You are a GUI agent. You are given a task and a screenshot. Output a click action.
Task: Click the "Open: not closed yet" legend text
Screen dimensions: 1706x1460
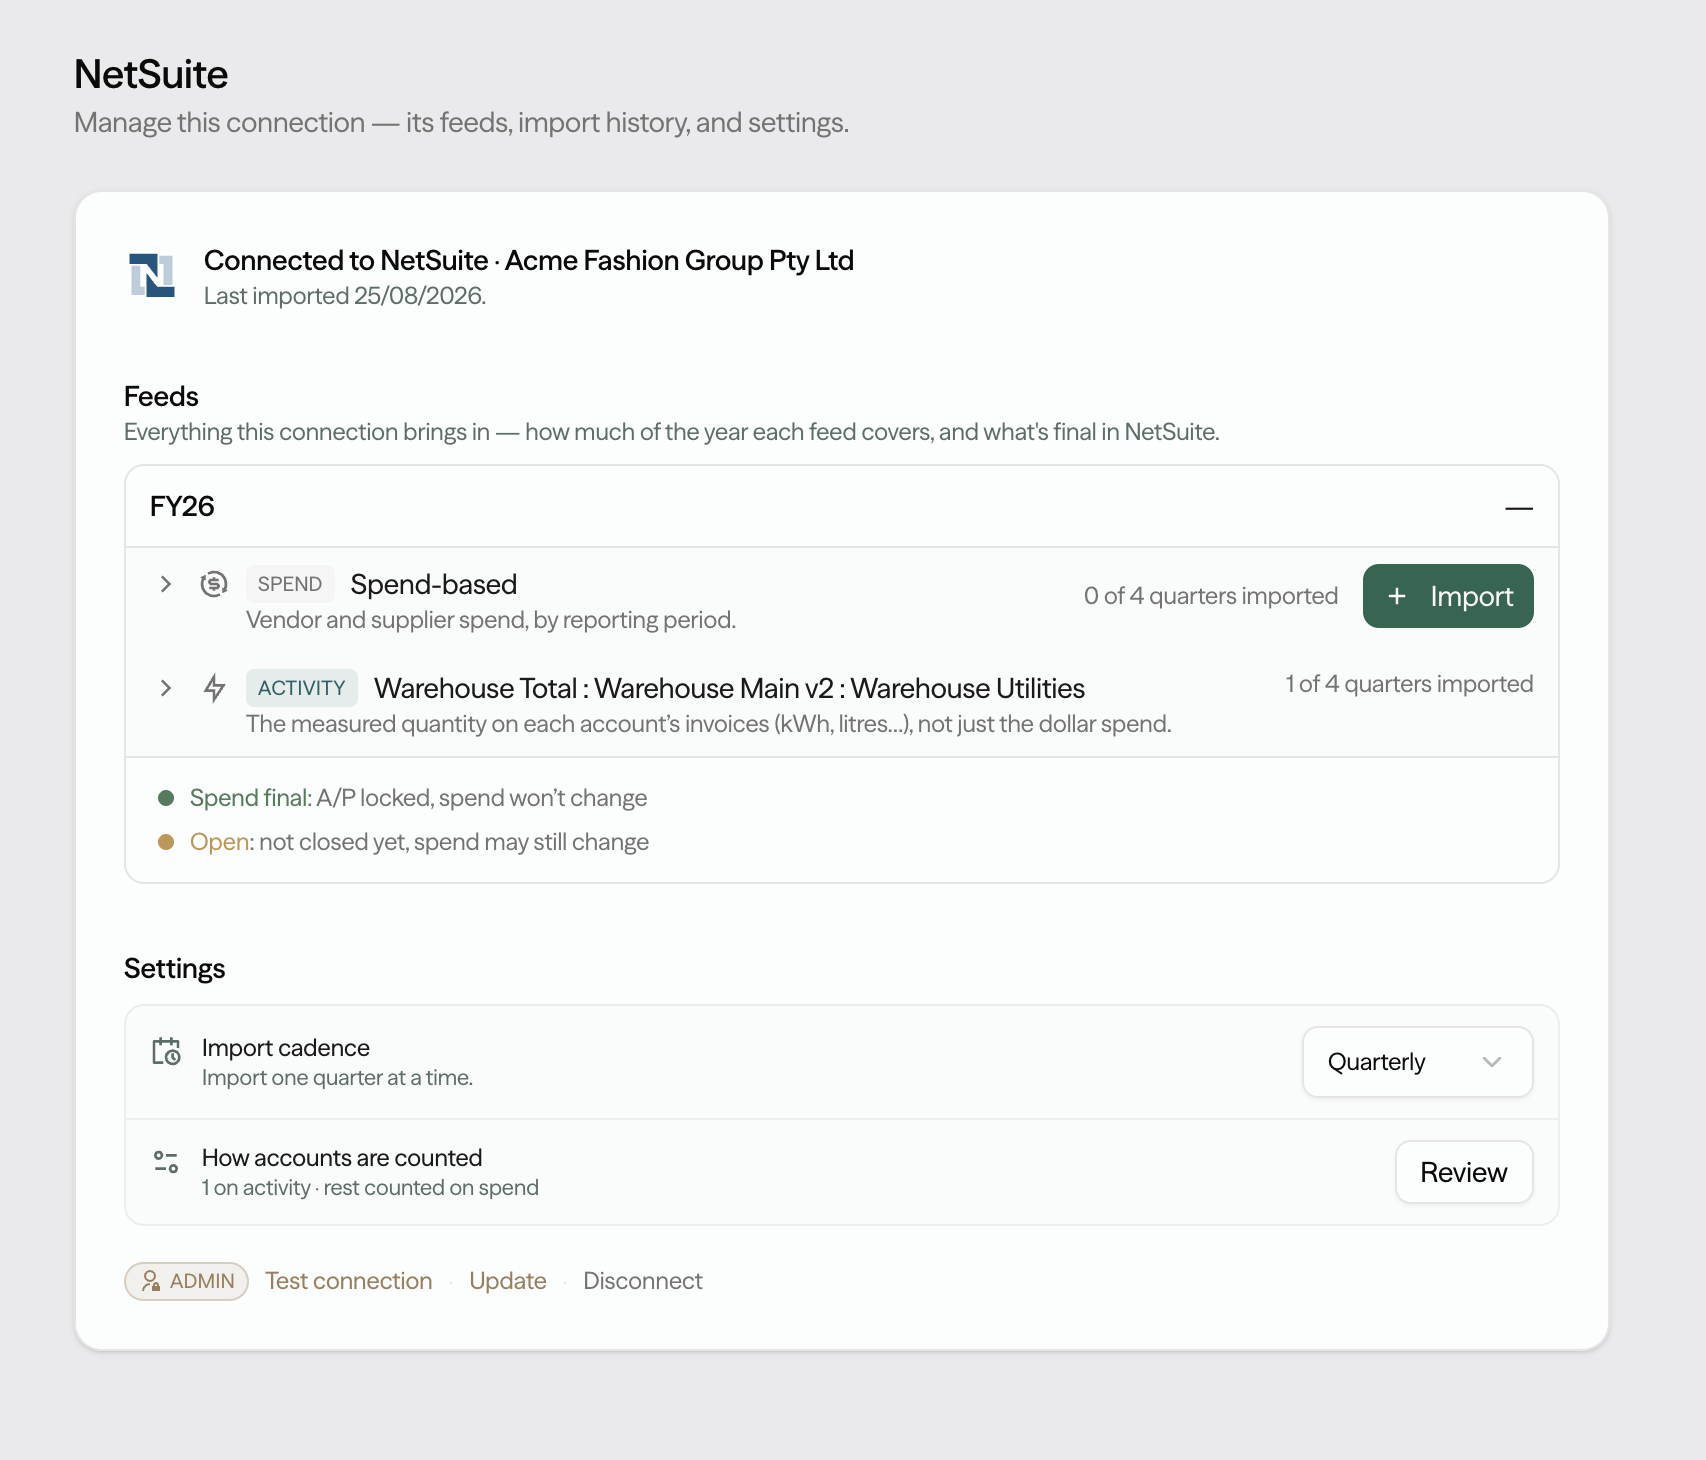pyautogui.click(x=419, y=842)
